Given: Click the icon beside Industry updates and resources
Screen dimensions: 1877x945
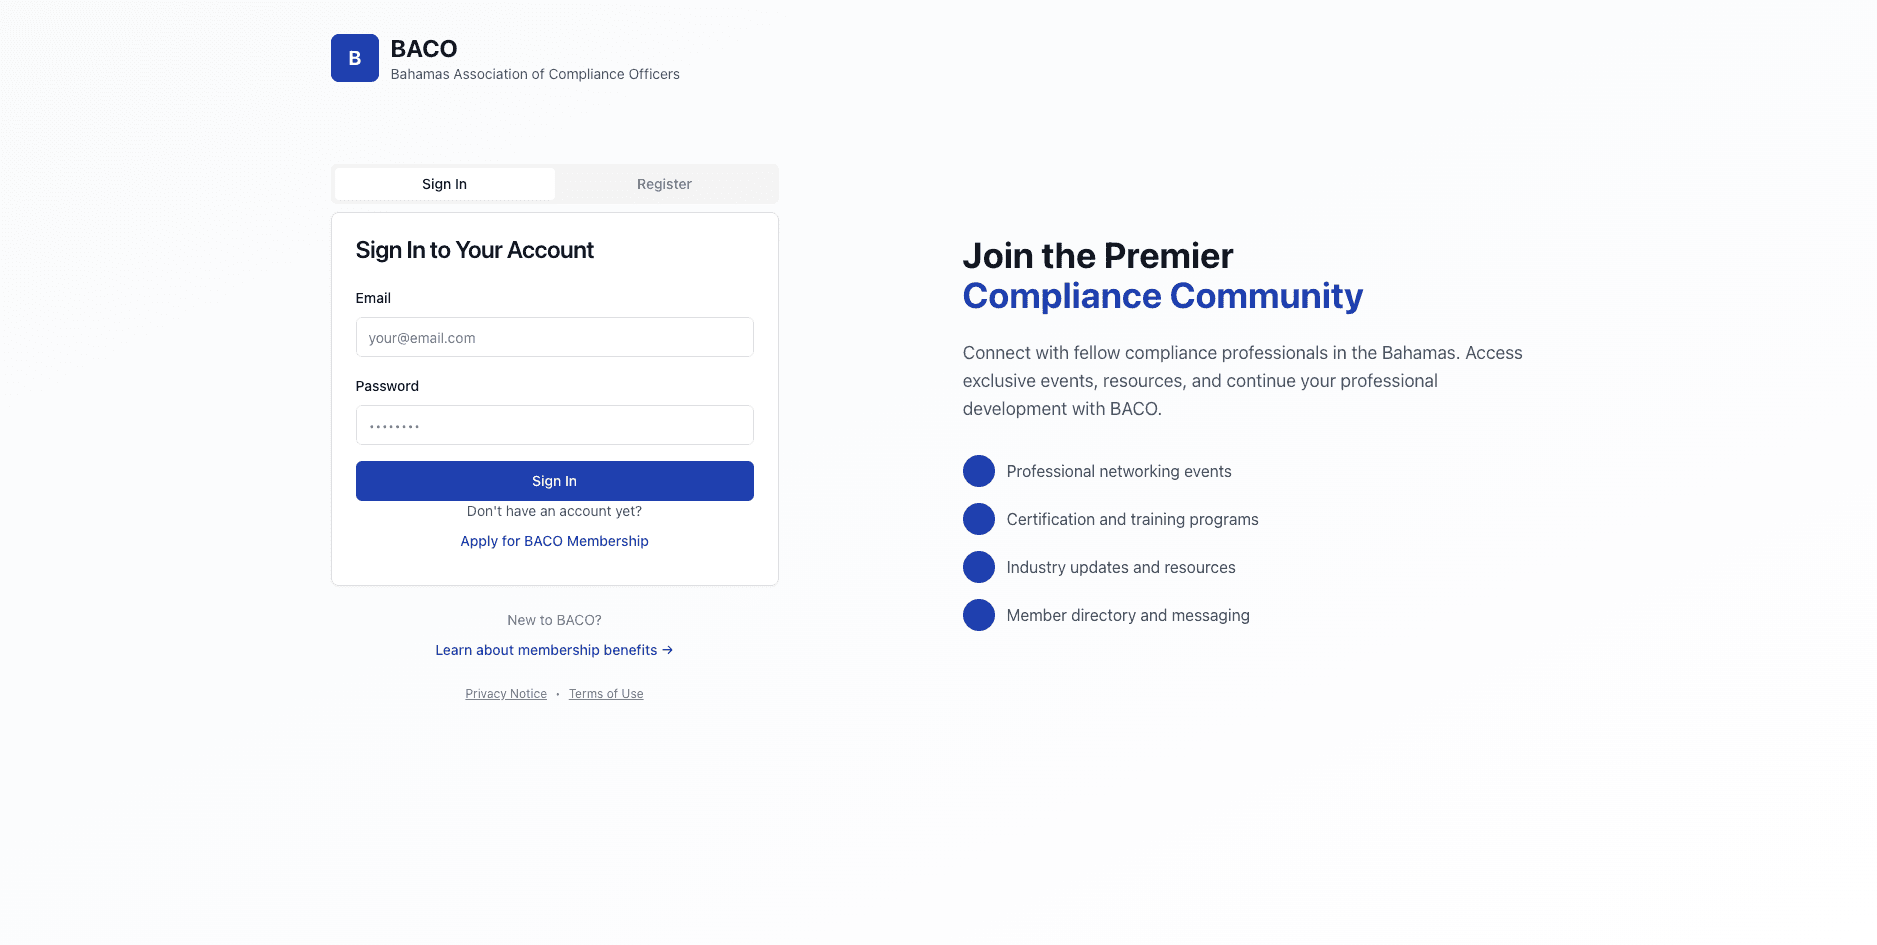Looking at the screenshot, I should tap(979, 566).
